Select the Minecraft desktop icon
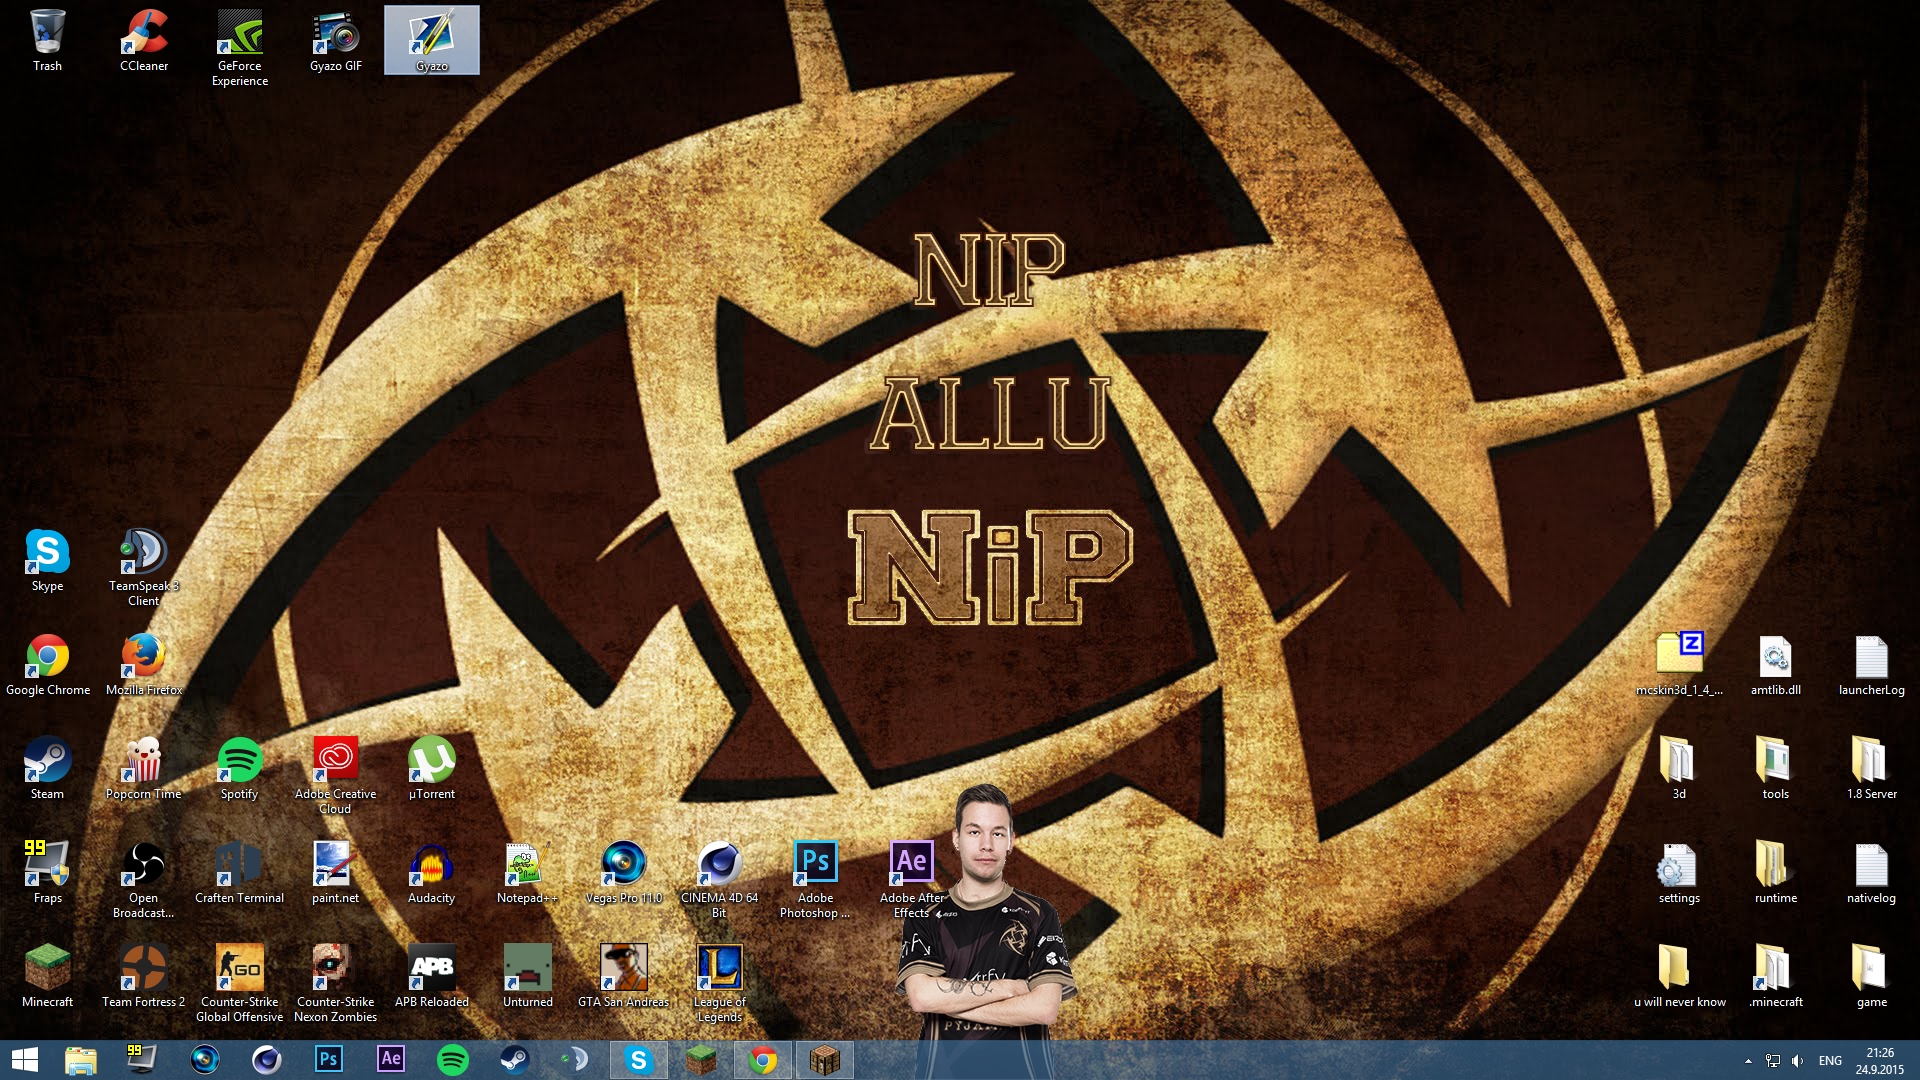1920x1080 pixels. tap(47, 976)
